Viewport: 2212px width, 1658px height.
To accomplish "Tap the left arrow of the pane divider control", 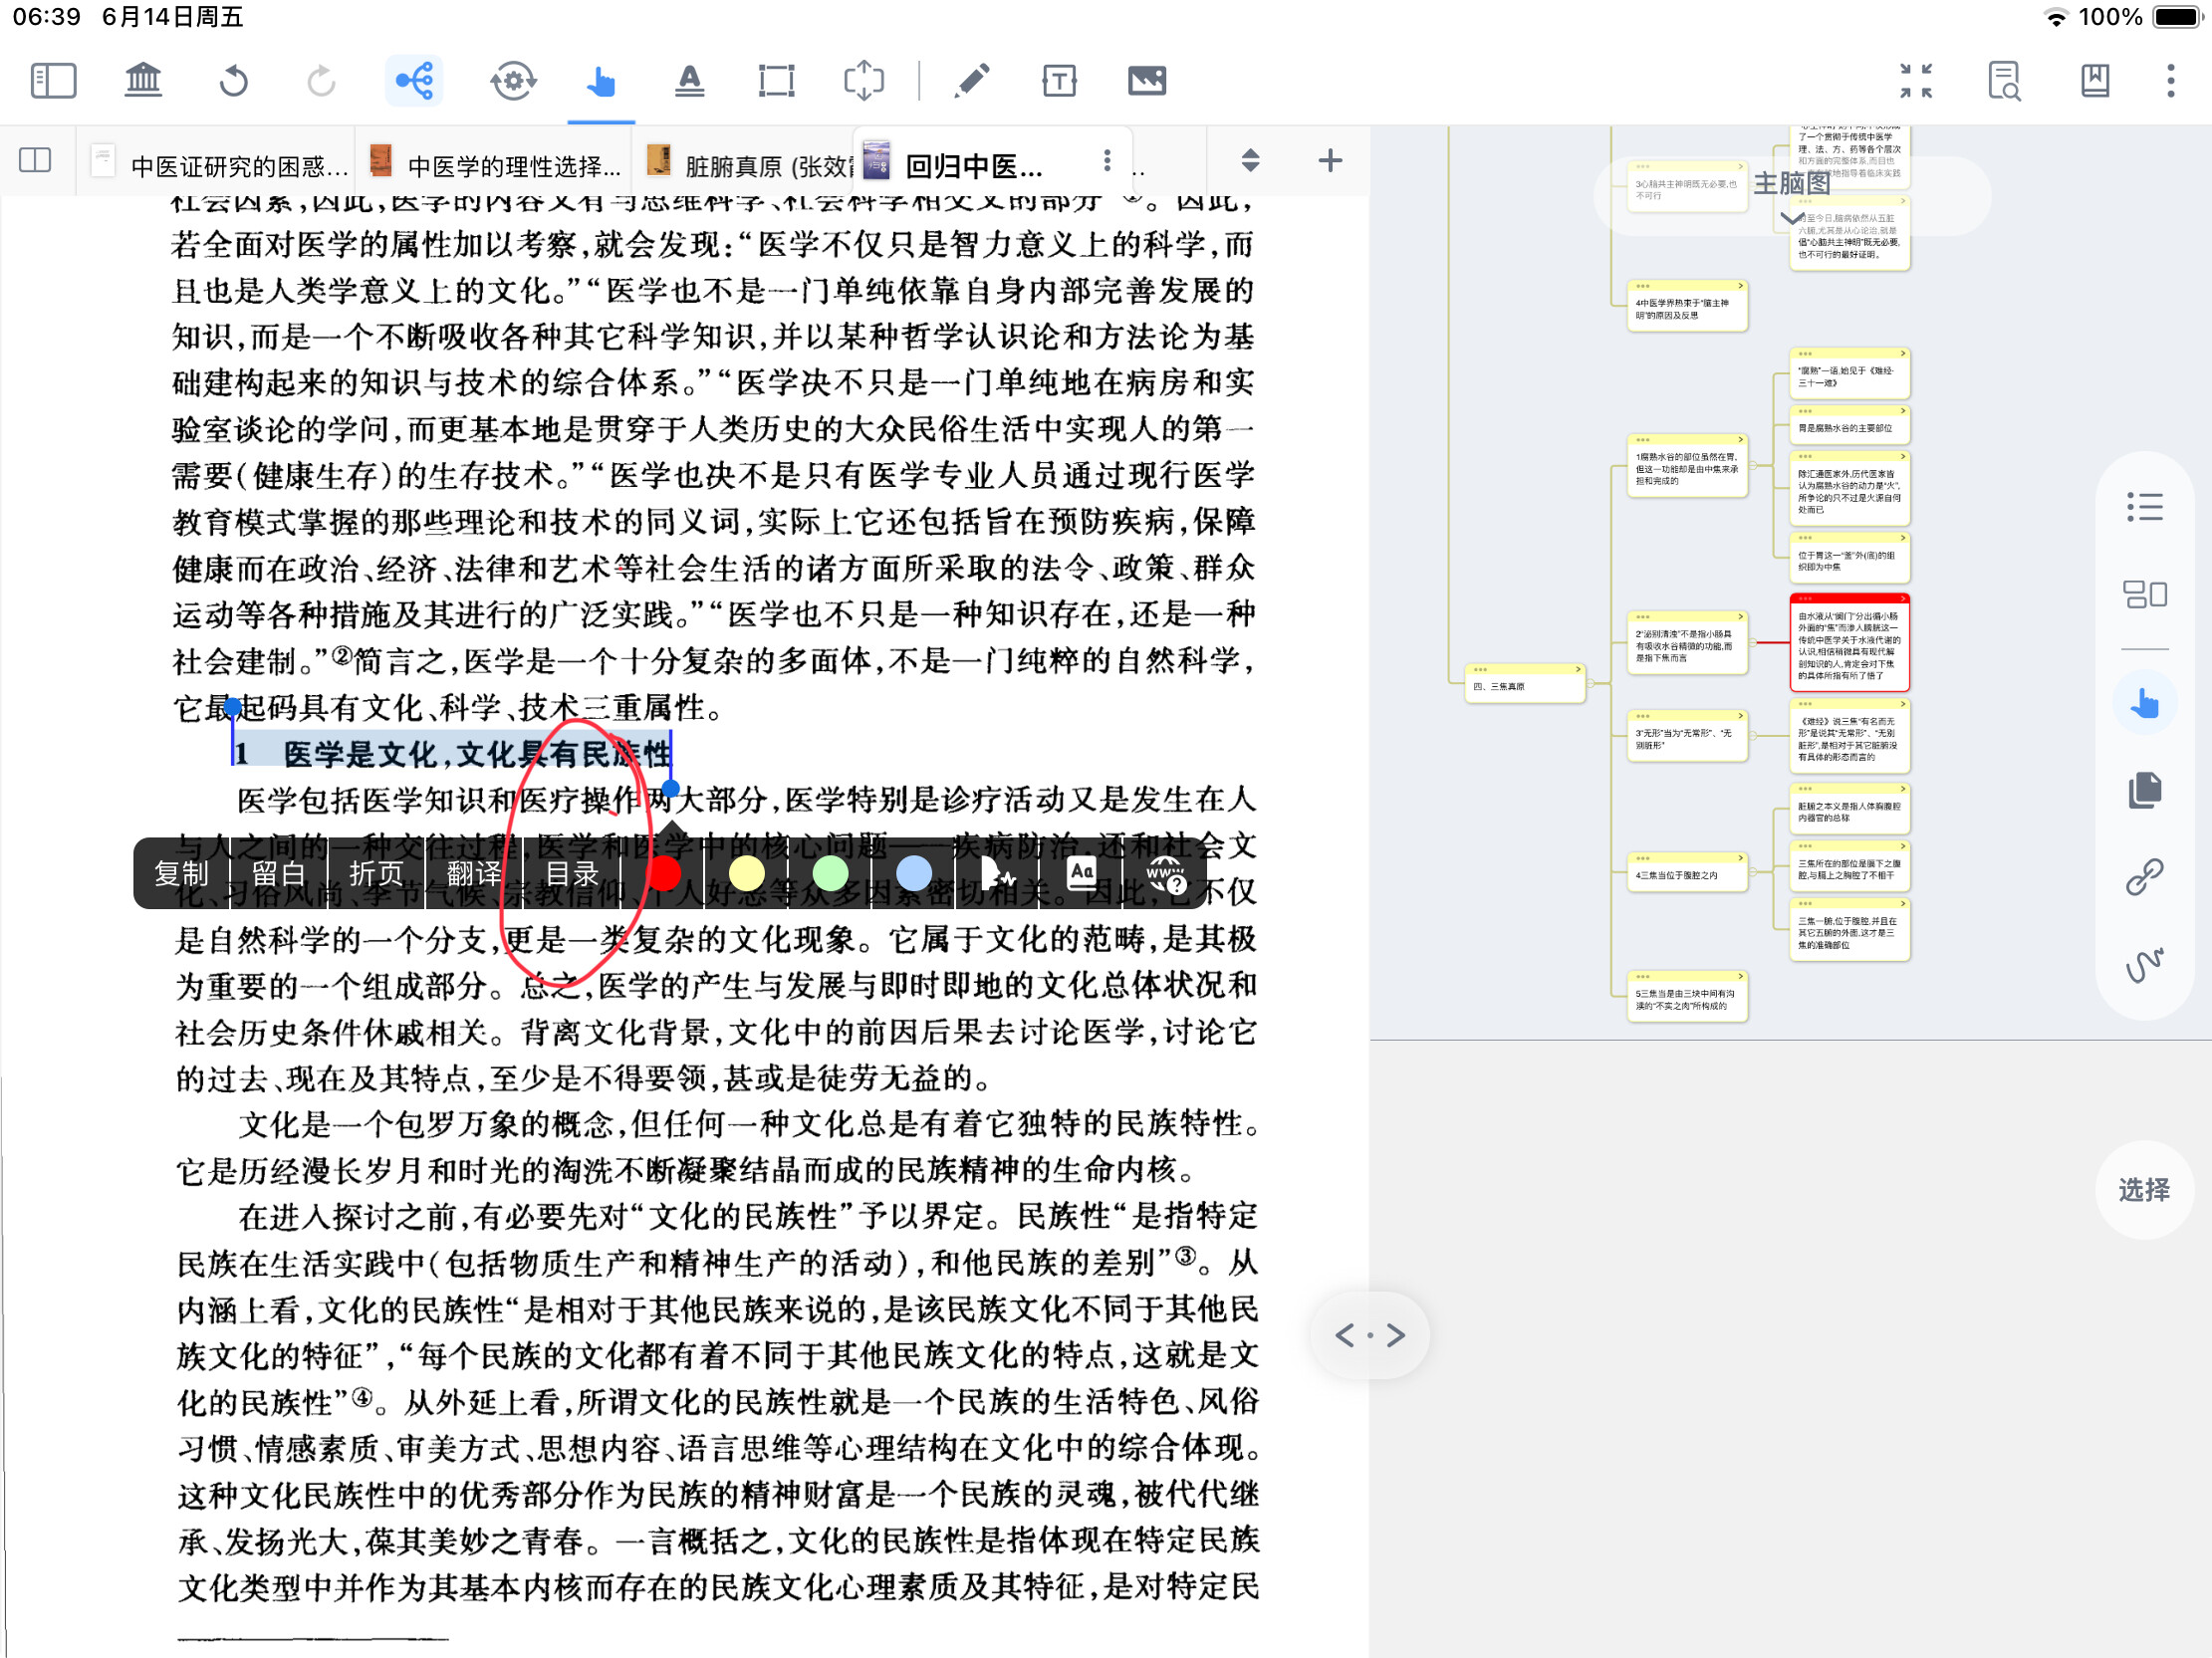I will 1345,1335.
